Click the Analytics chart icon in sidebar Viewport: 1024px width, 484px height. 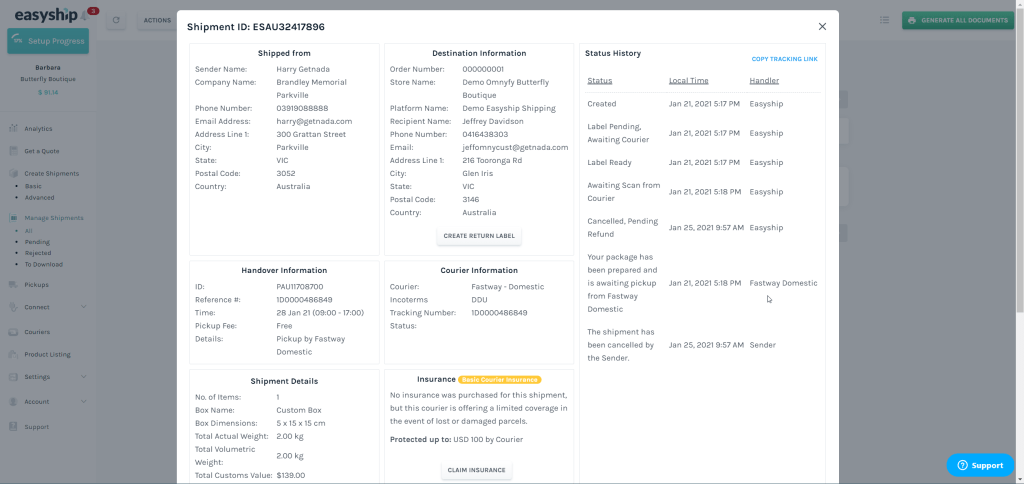13,129
